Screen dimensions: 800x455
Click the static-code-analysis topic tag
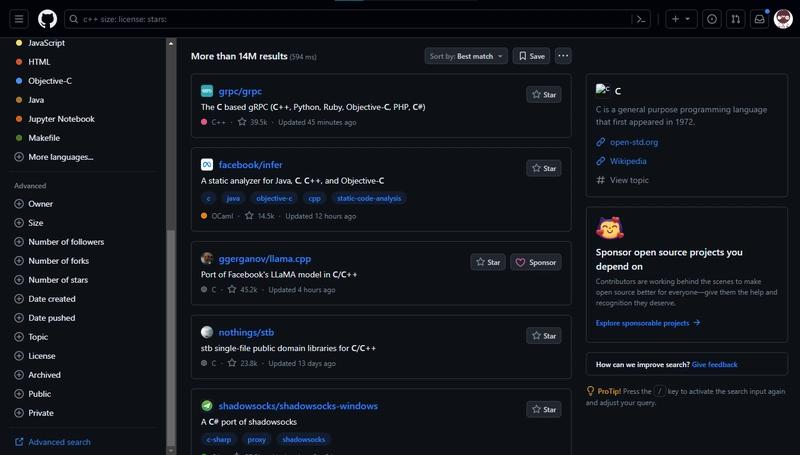(x=369, y=198)
